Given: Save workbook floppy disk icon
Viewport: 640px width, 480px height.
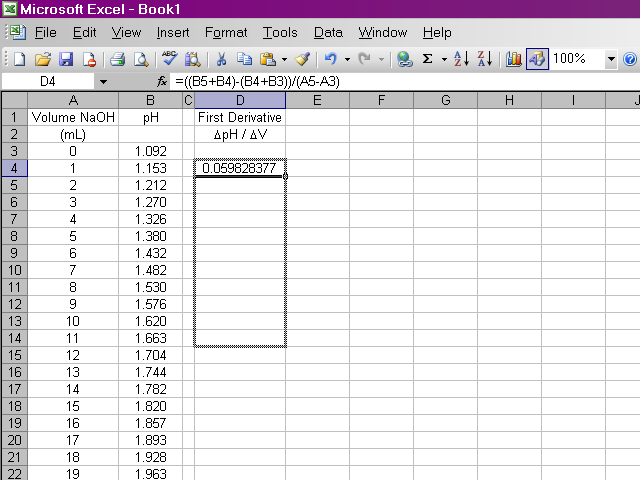Looking at the screenshot, I should pos(66,60).
